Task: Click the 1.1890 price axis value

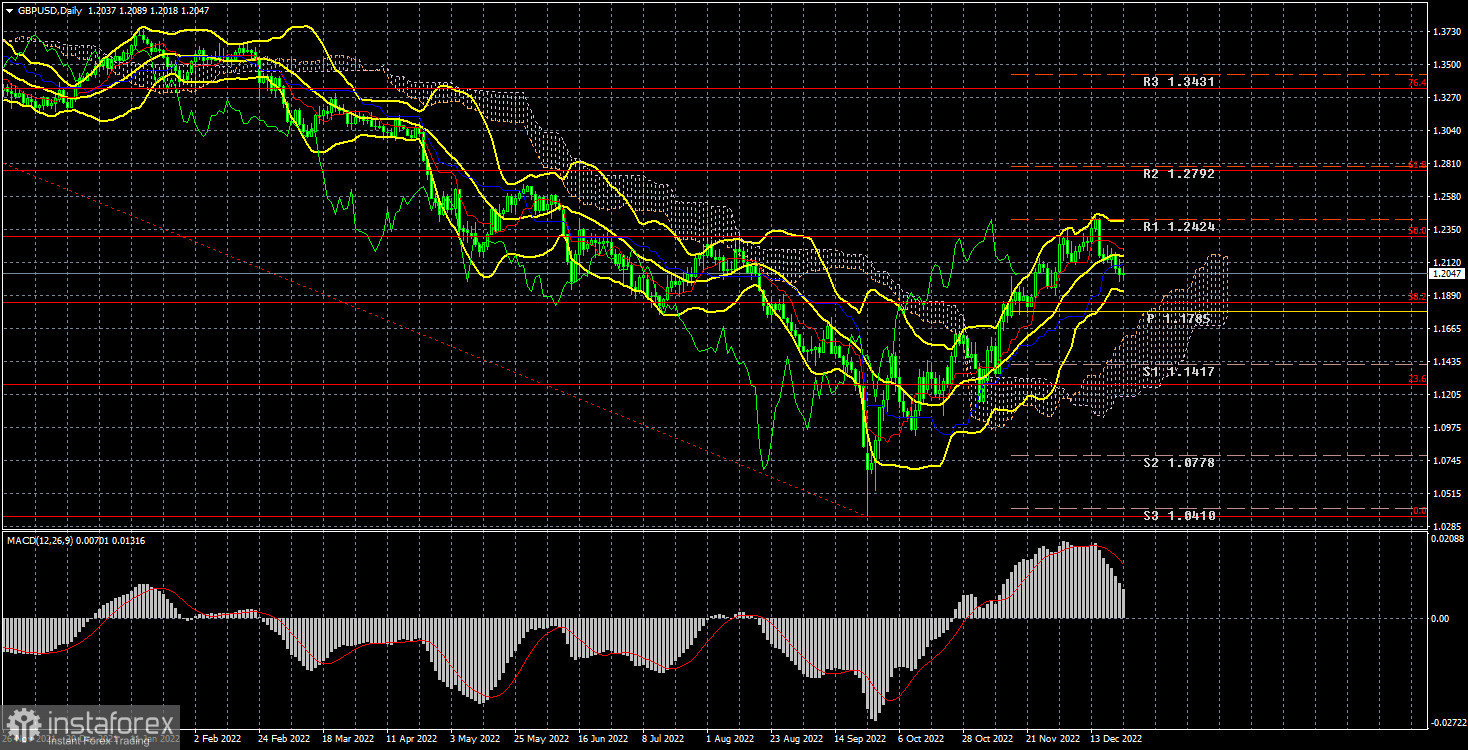Action: (x=1447, y=296)
